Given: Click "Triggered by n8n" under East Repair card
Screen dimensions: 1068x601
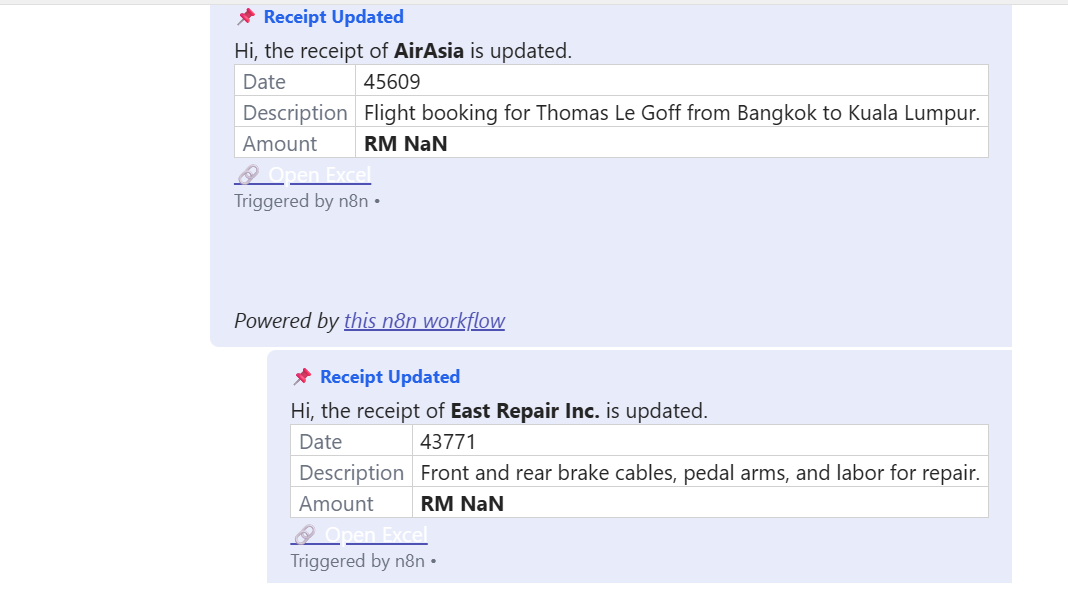Looking at the screenshot, I should pyautogui.click(x=357, y=561).
